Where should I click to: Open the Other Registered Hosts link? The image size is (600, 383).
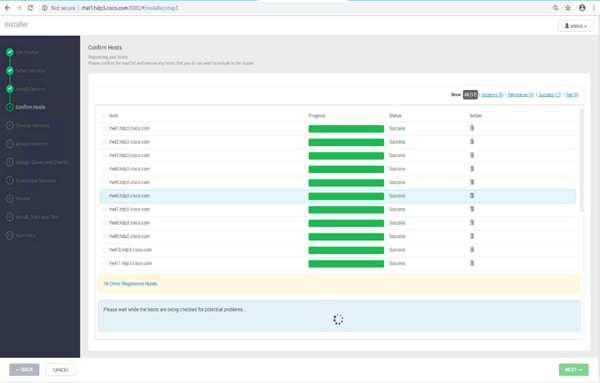click(130, 284)
